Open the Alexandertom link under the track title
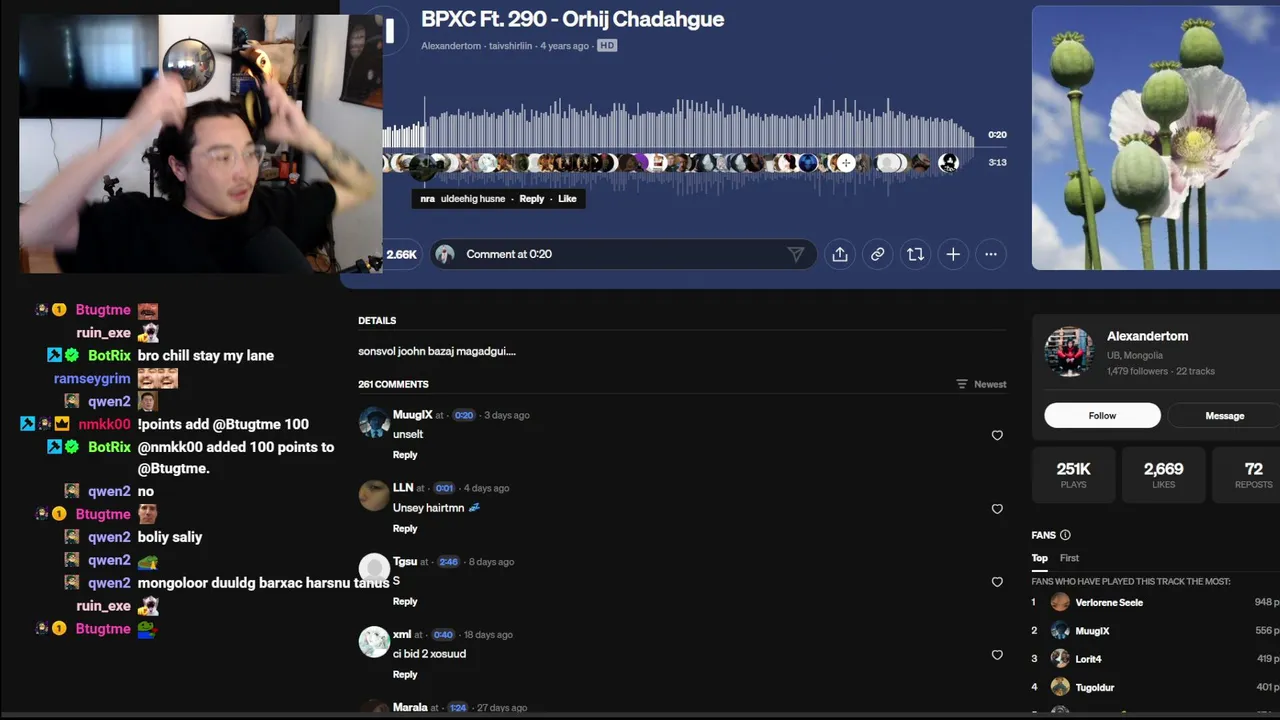1280x720 pixels. point(451,46)
